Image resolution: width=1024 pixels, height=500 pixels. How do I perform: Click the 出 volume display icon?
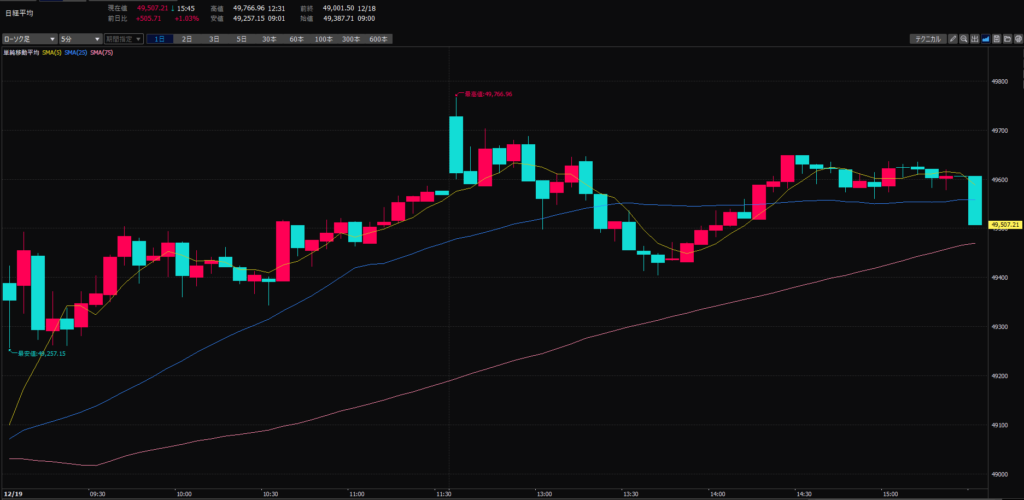tap(975, 39)
